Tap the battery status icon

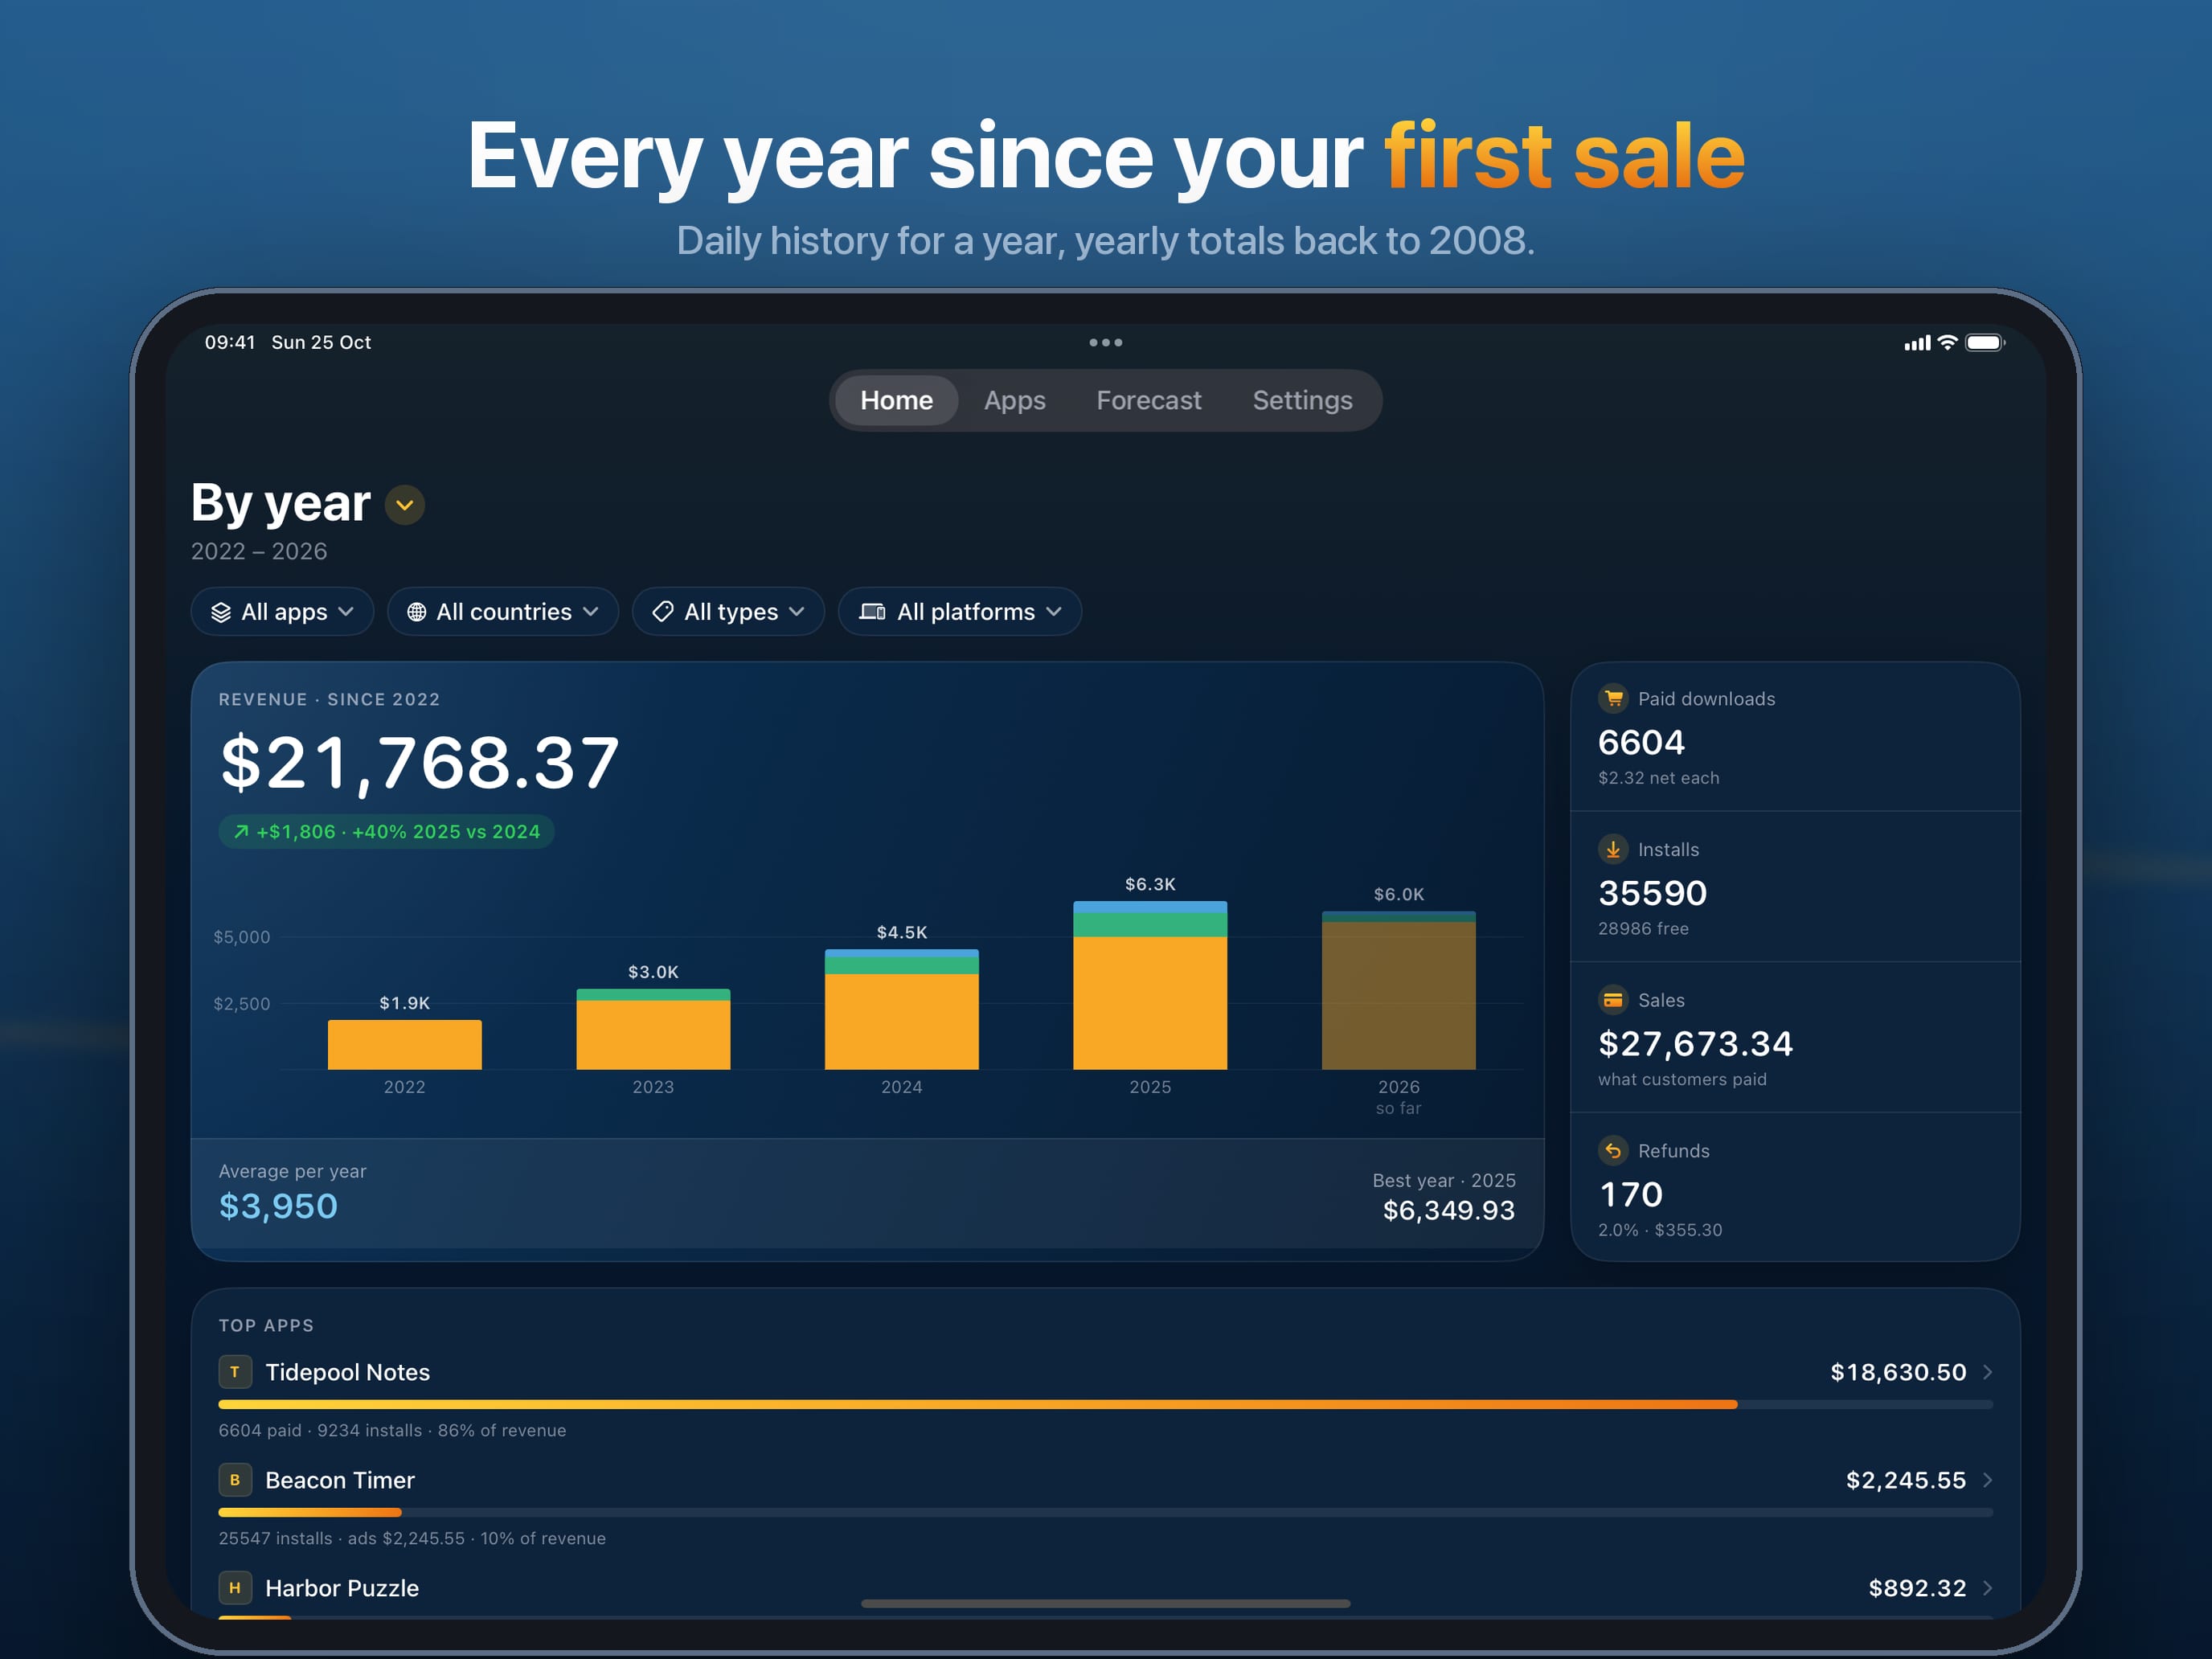tap(1985, 342)
